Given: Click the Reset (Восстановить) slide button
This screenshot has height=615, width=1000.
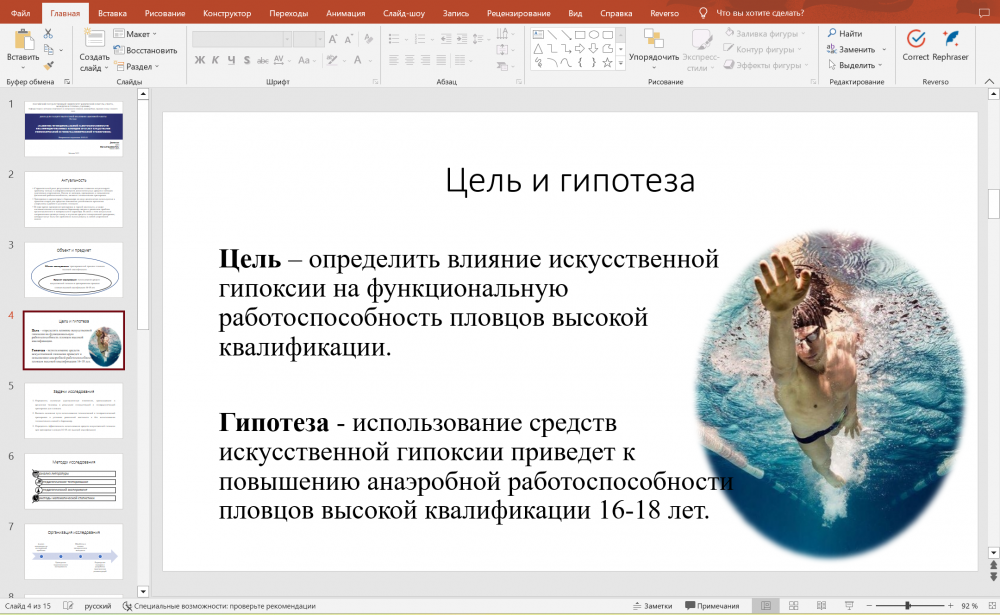Looking at the screenshot, I should [146, 50].
